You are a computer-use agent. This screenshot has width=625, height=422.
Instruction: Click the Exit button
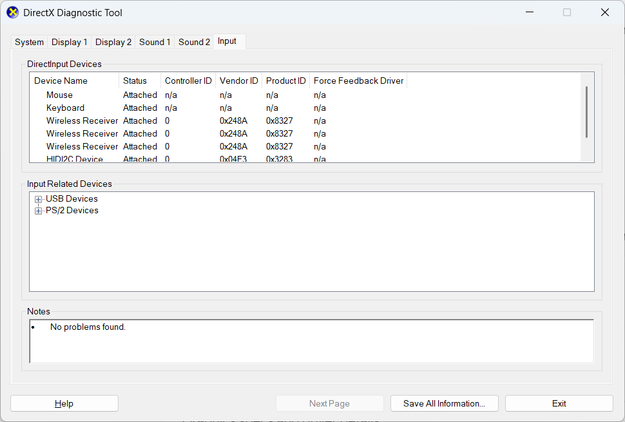(559, 403)
